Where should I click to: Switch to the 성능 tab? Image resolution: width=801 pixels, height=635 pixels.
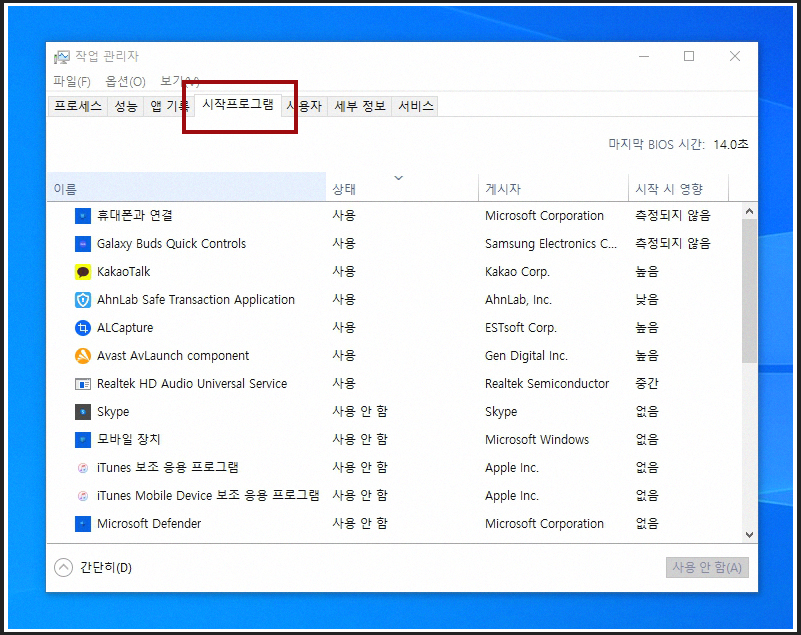click(126, 106)
